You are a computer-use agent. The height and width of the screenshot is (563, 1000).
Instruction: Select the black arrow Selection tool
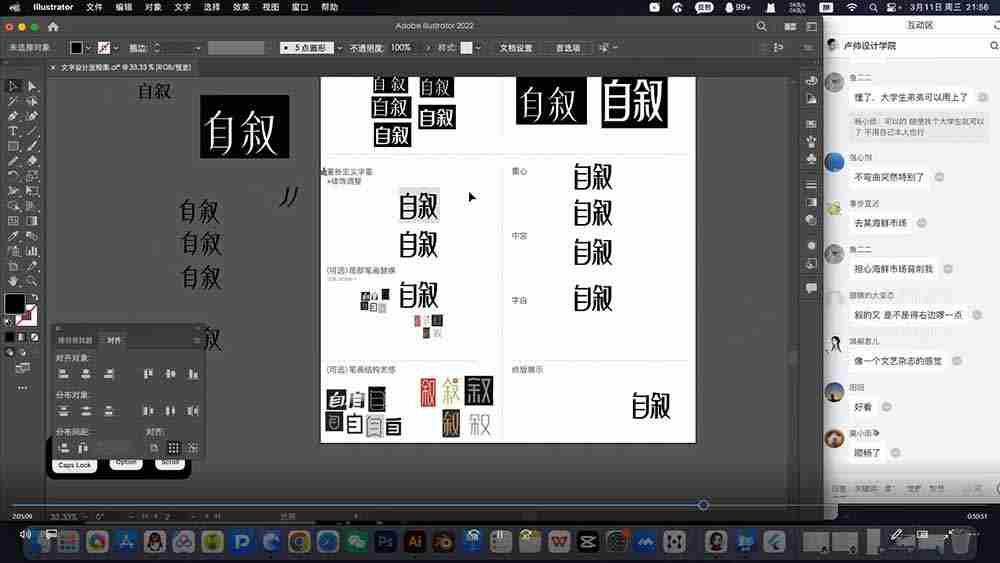(13, 86)
